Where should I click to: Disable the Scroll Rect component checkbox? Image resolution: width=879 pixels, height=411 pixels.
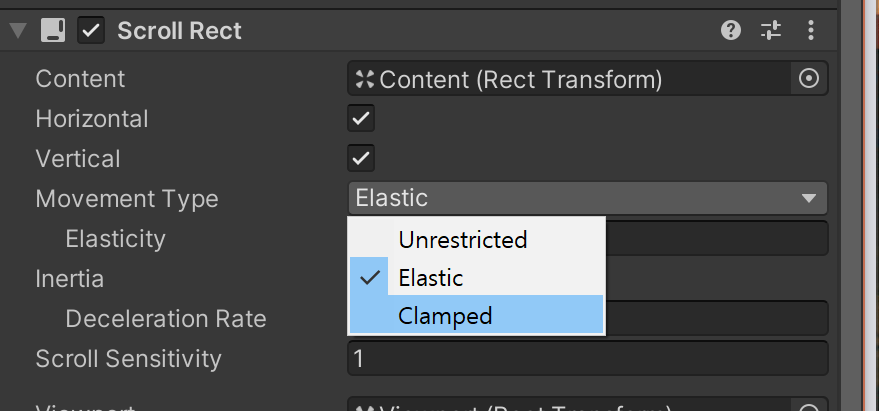[92, 31]
